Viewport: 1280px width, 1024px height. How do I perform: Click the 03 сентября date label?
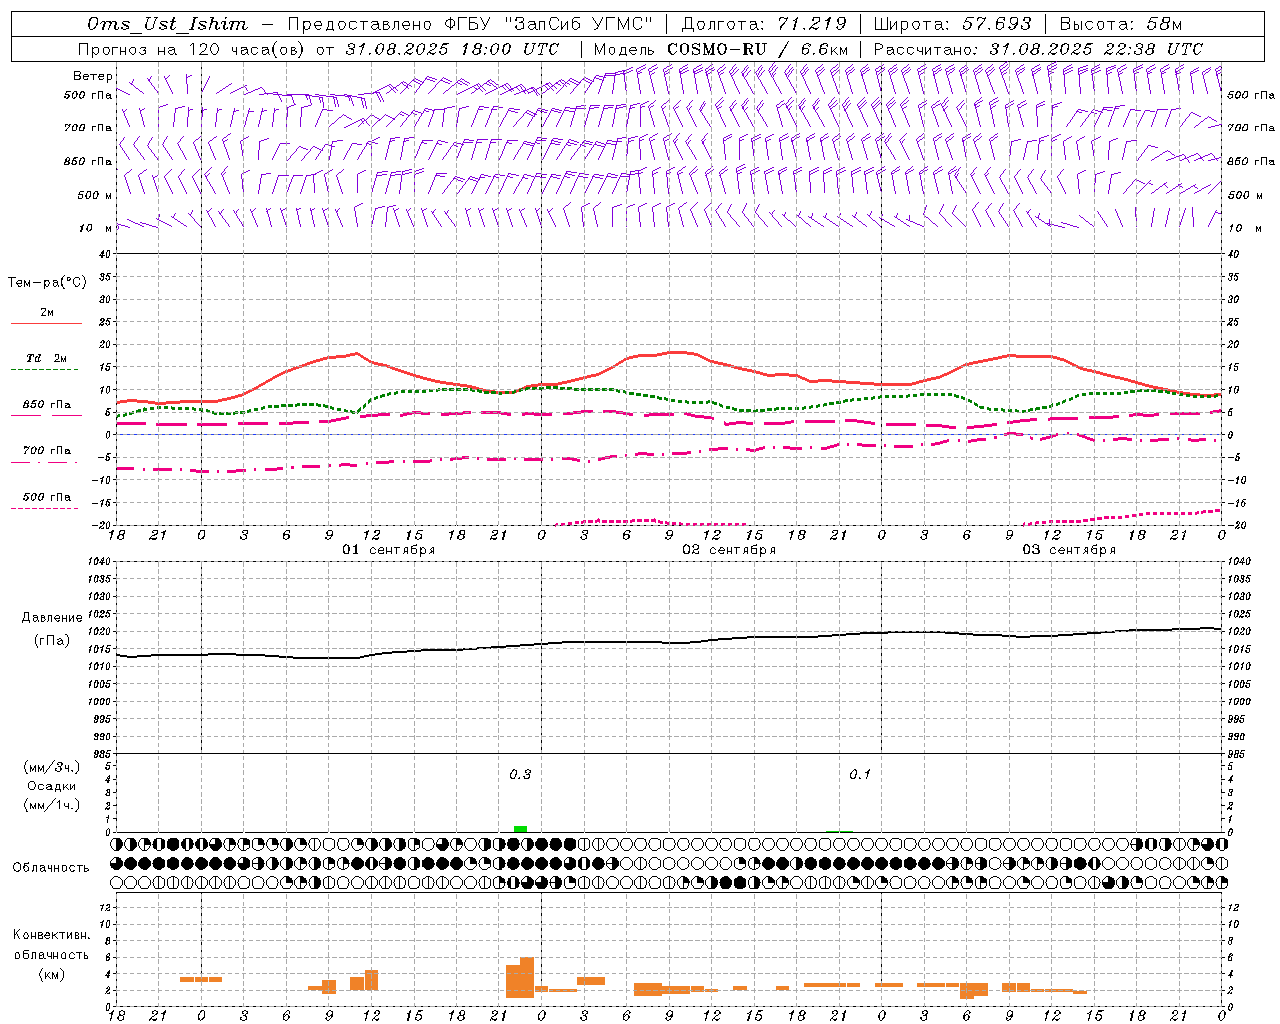click(1069, 550)
